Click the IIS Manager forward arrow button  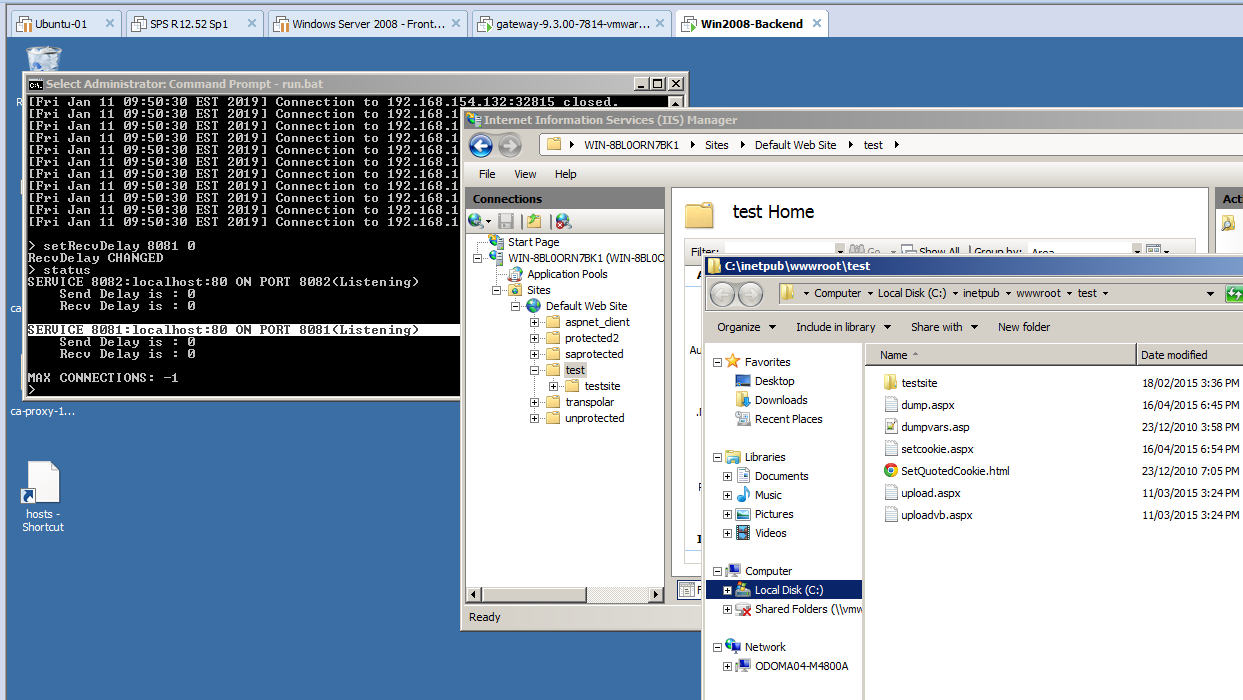click(509, 146)
